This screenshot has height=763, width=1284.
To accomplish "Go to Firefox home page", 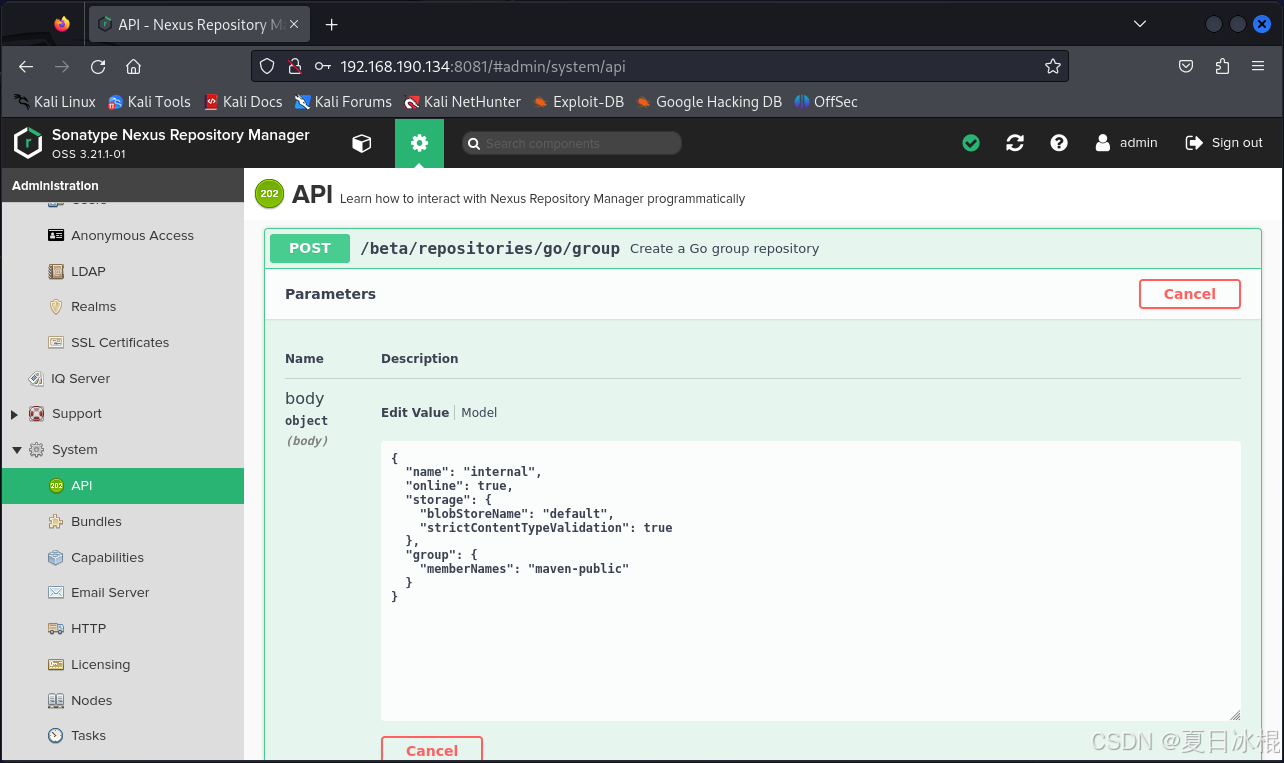I will pos(133,67).
